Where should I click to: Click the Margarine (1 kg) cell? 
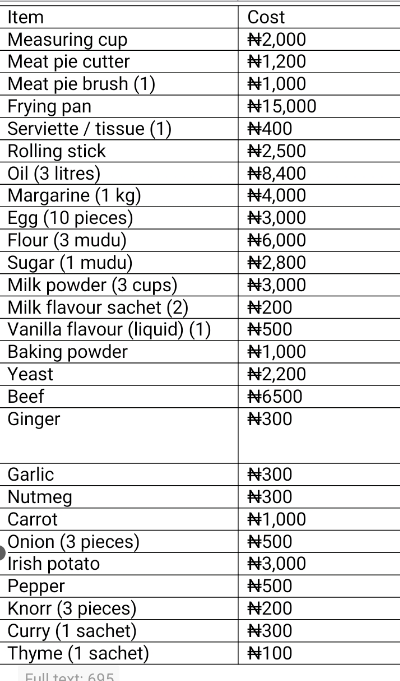pyautogui.click(x=119, y=195)
